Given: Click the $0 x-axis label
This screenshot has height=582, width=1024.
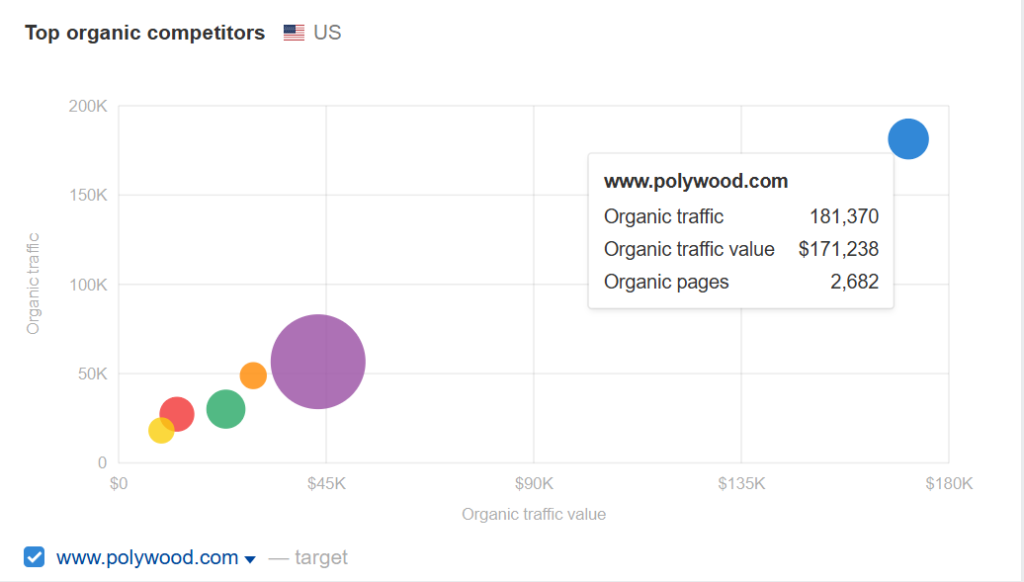Looking at the screenshot, I should [118, 483].
